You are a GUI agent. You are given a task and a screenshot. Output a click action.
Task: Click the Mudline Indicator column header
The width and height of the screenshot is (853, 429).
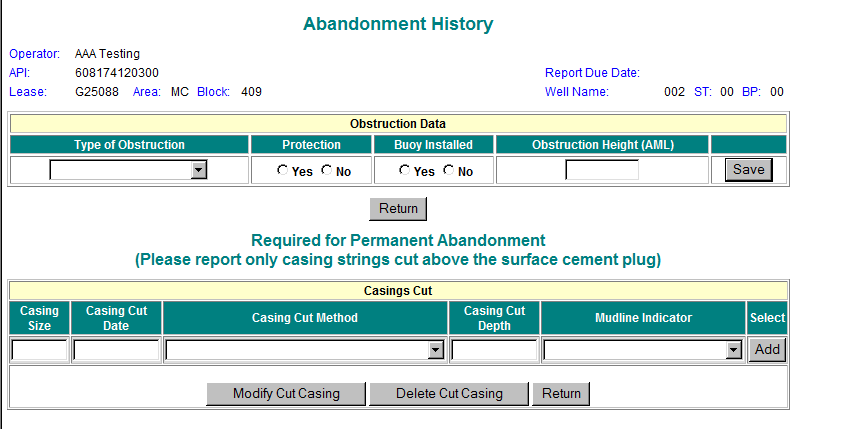643,318
